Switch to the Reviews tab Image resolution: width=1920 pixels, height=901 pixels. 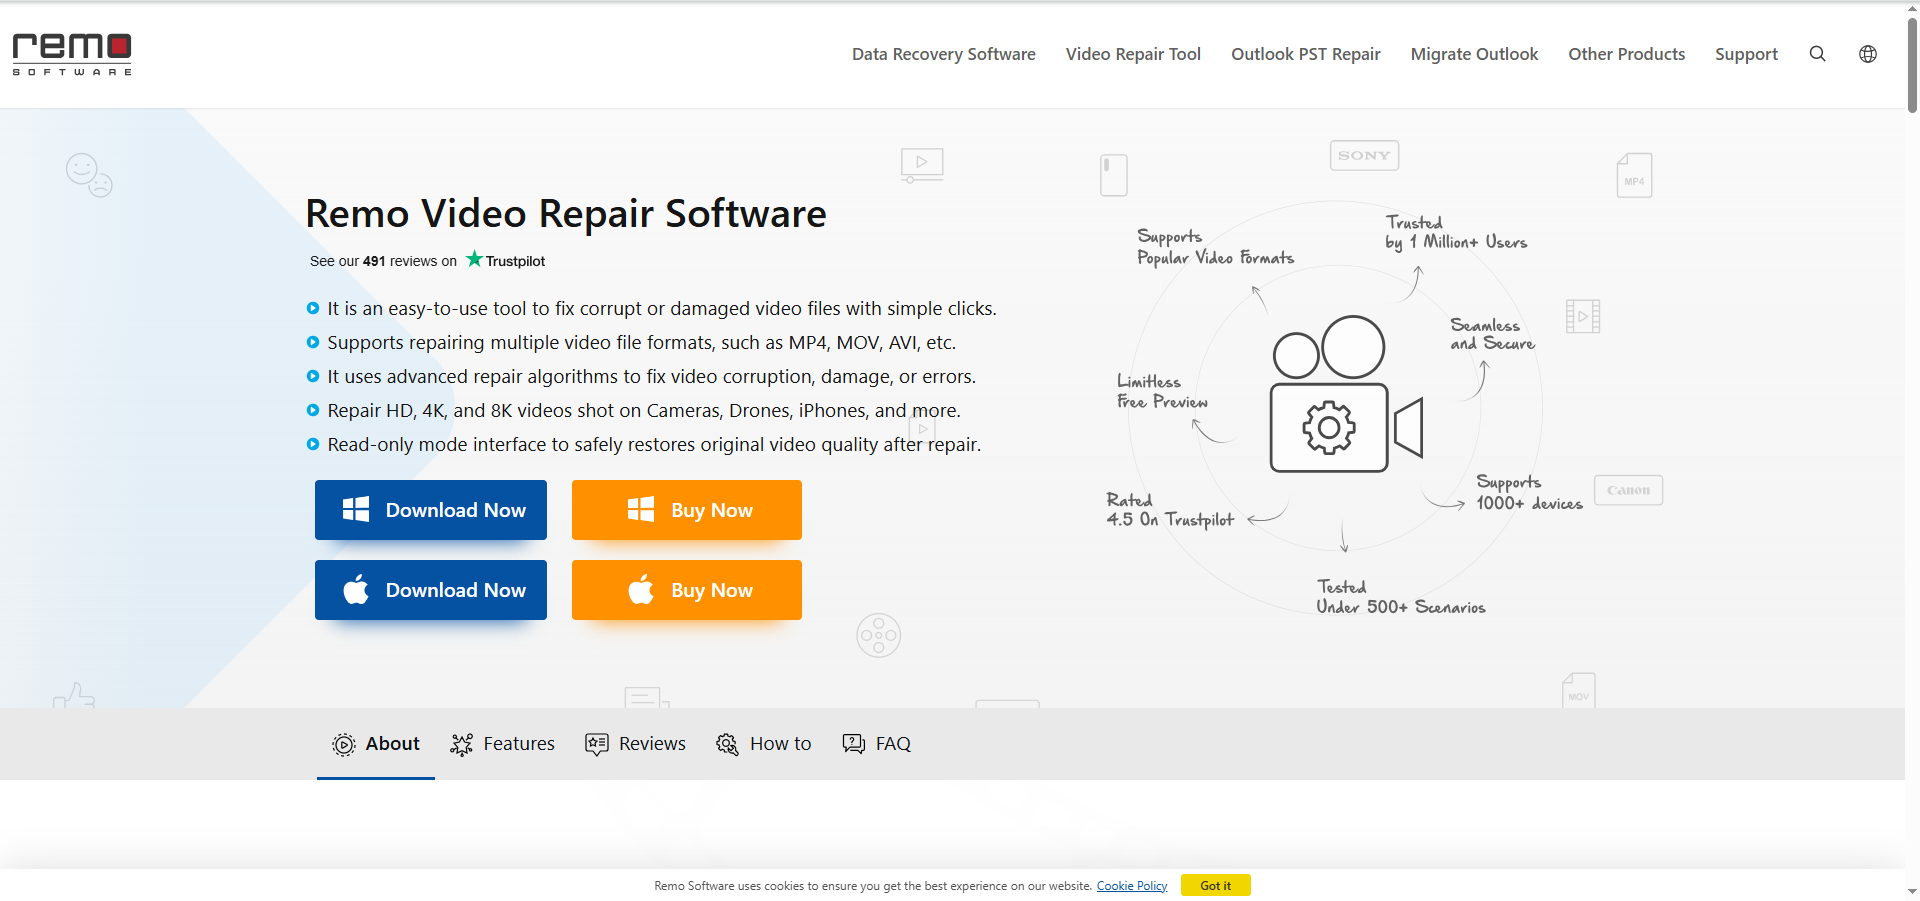pos(651,744)
